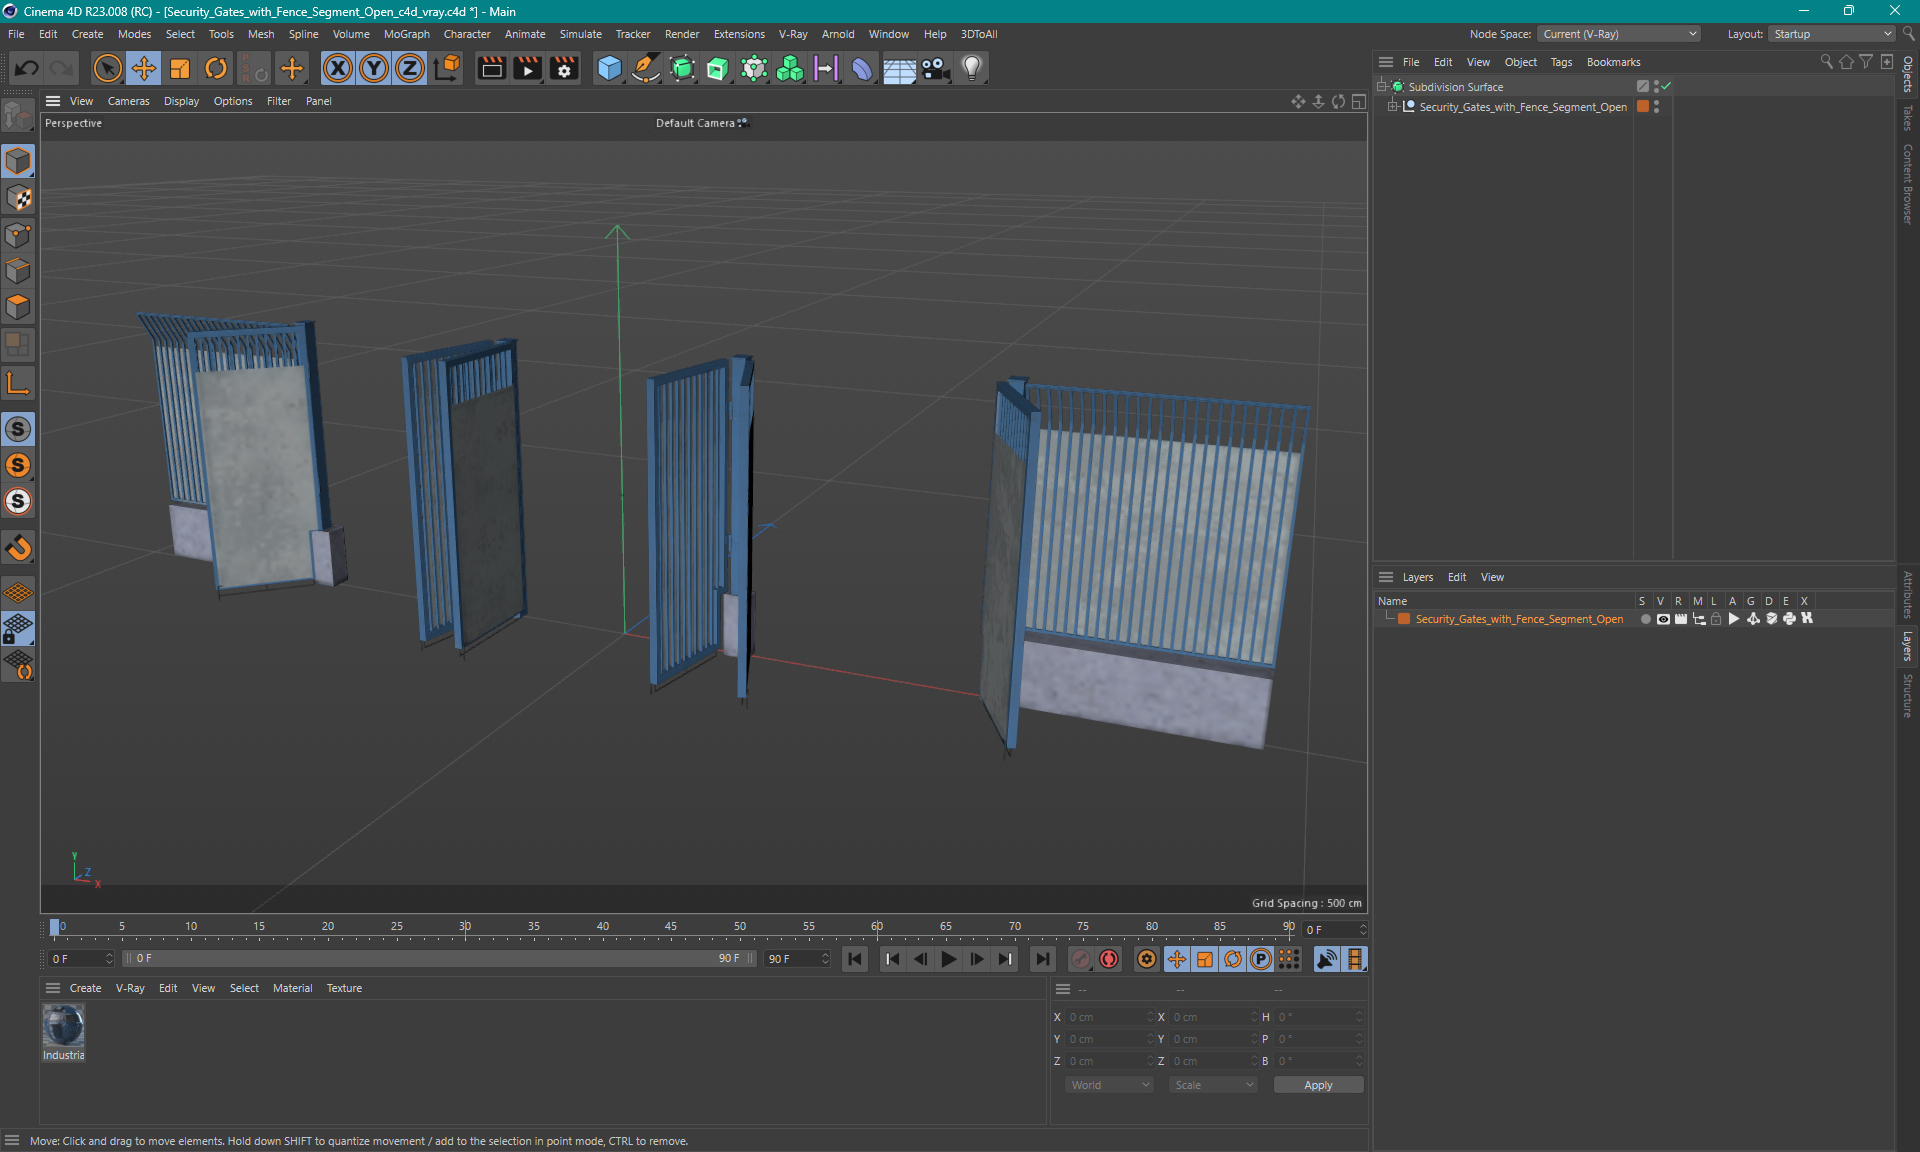Click object's orange layer color tag
The width and height of the screenshot is (1920, 1152).
(1643, 106)
